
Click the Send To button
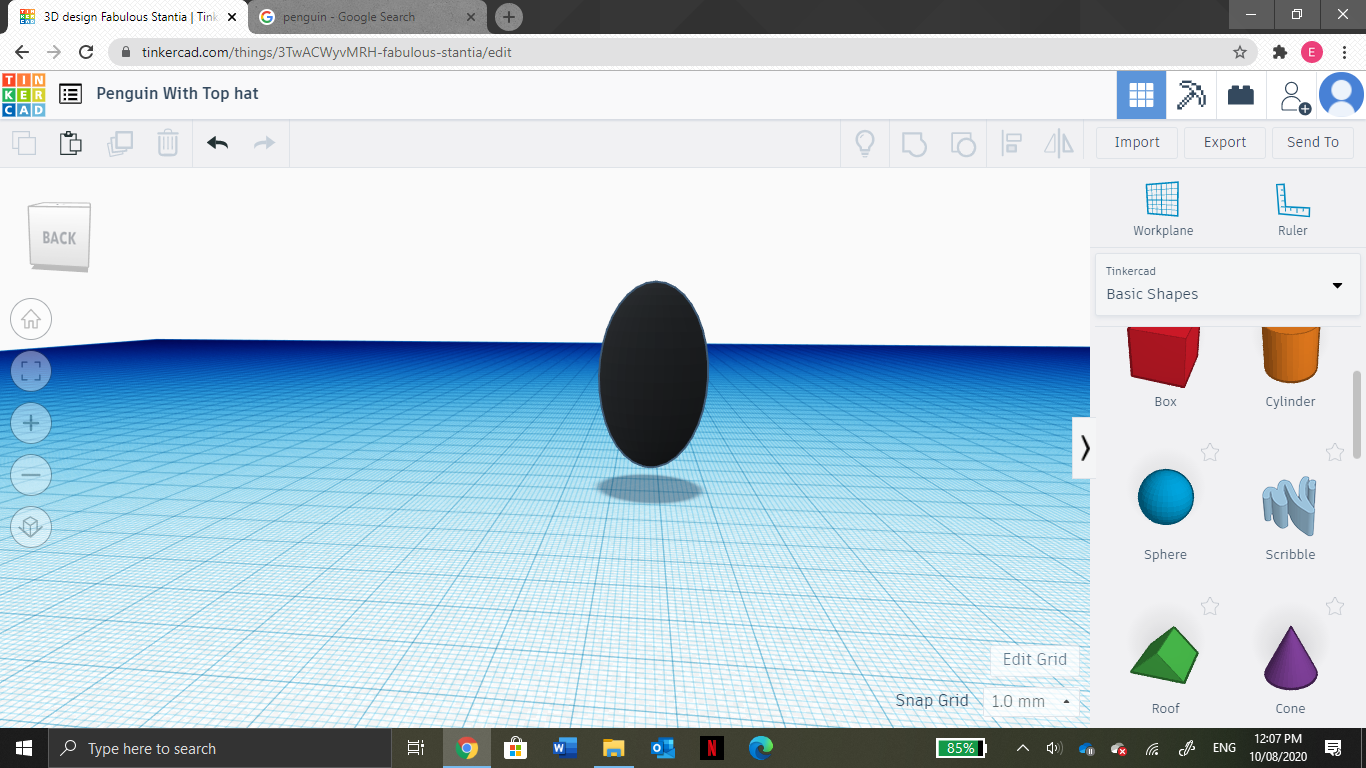[x=1313, y=142]
